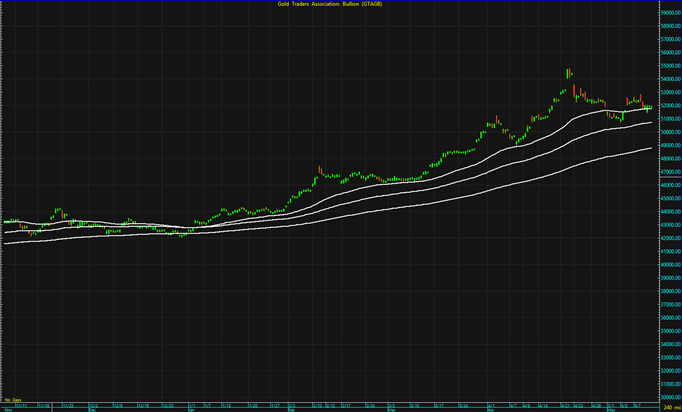Image resolution: width=682 pixels, height=412 pixels.
Task: Select the lowest white moving average line's right end
Action: pos(651,148)
